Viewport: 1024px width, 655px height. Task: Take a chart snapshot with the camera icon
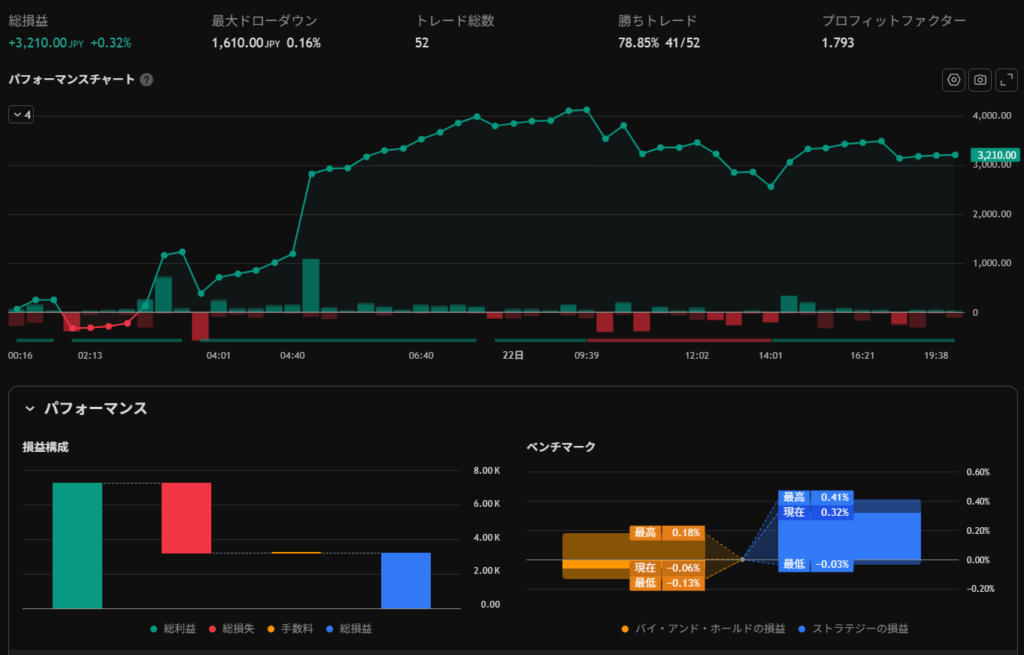pos(980,80)
